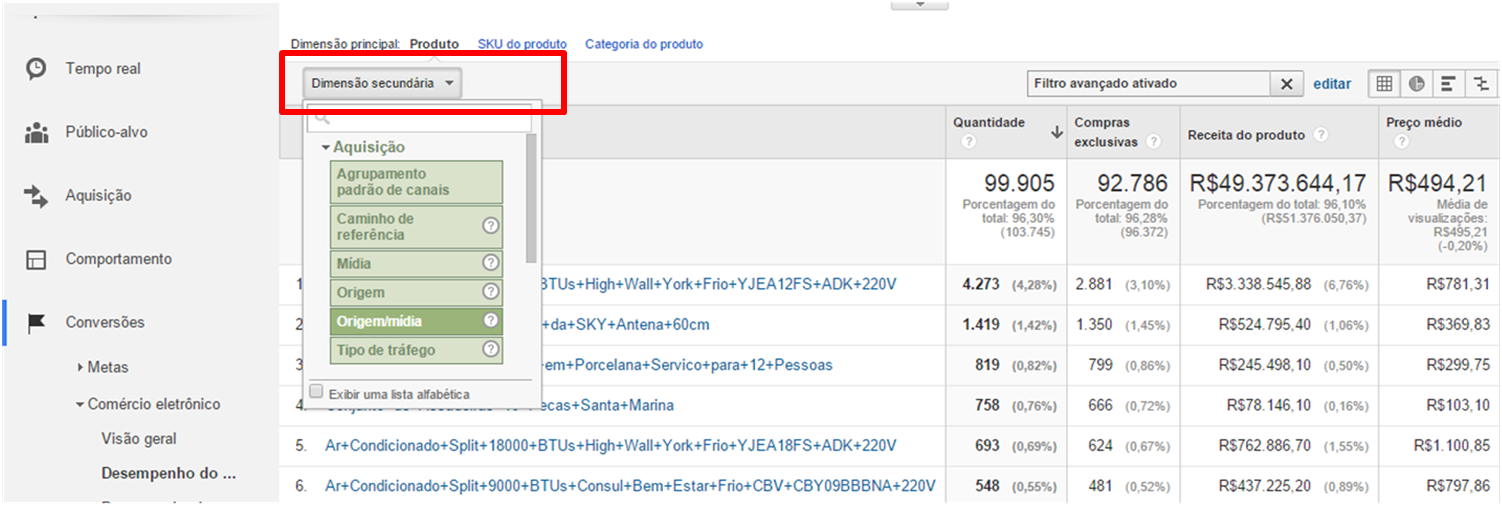
Task: Click the editar filter link
Action: 1331,84
